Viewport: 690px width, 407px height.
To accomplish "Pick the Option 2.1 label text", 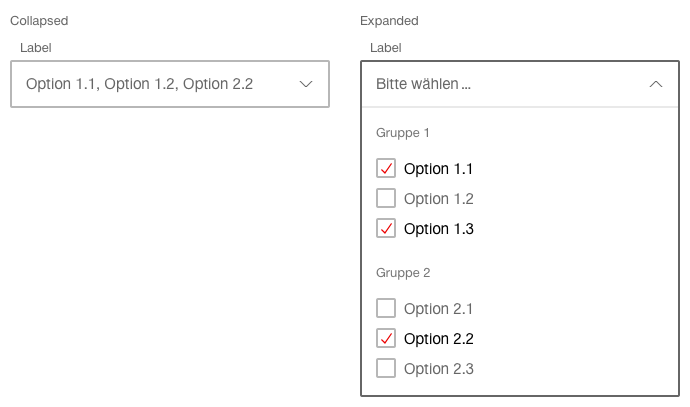I will [438, 309].
